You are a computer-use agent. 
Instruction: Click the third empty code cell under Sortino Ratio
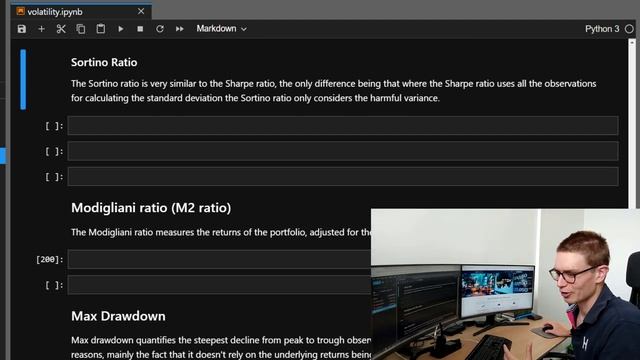tap(343, 176)
